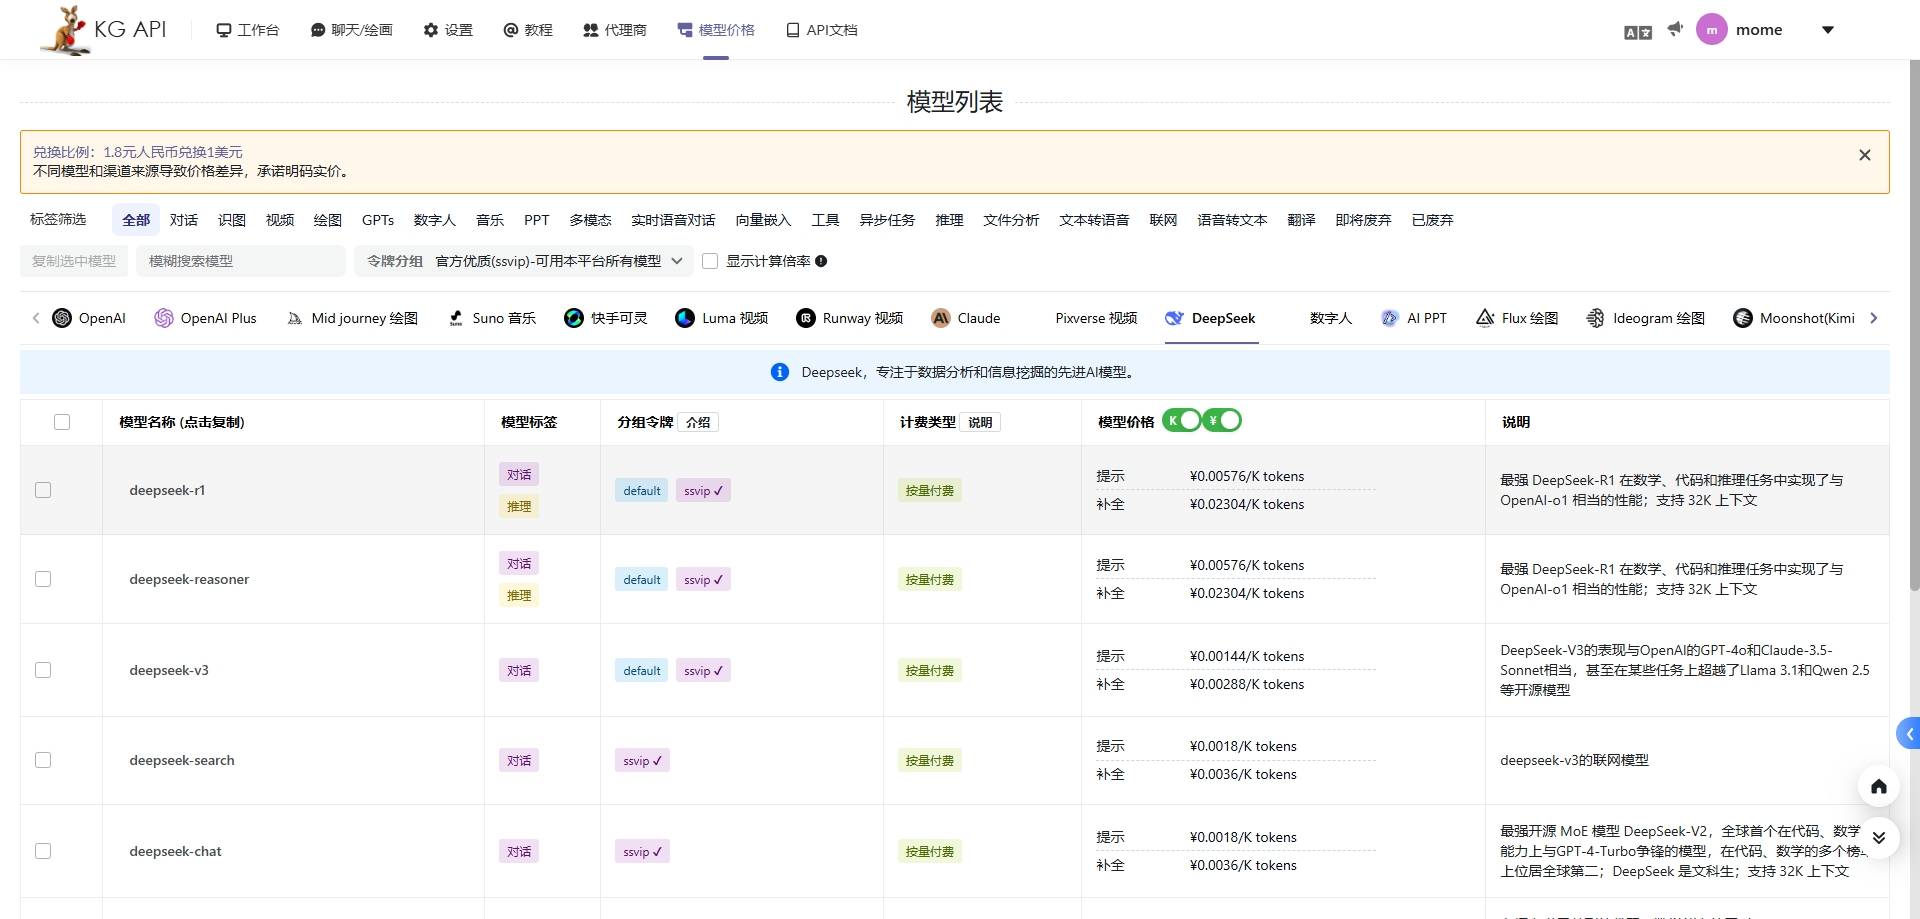1920x919 pixels.
Task: Copy model name deepseek-search
Action: [182, 760]
